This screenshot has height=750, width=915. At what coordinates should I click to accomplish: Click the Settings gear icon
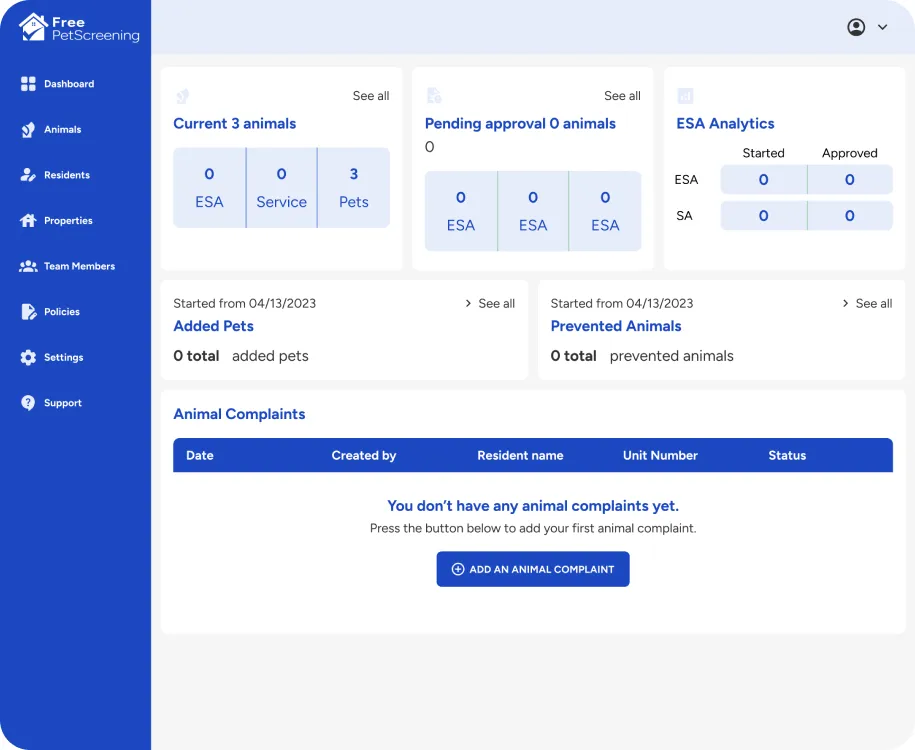point(28,357)
